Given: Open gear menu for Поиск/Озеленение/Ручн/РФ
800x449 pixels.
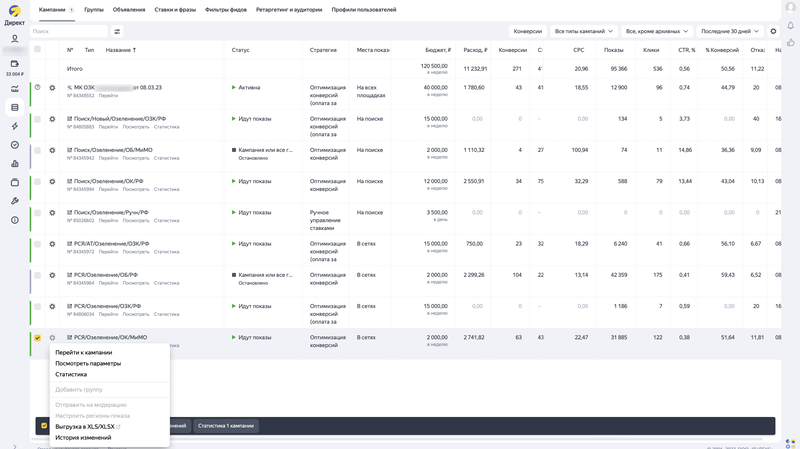Looking at the screenshot, I should click(52, 213).
